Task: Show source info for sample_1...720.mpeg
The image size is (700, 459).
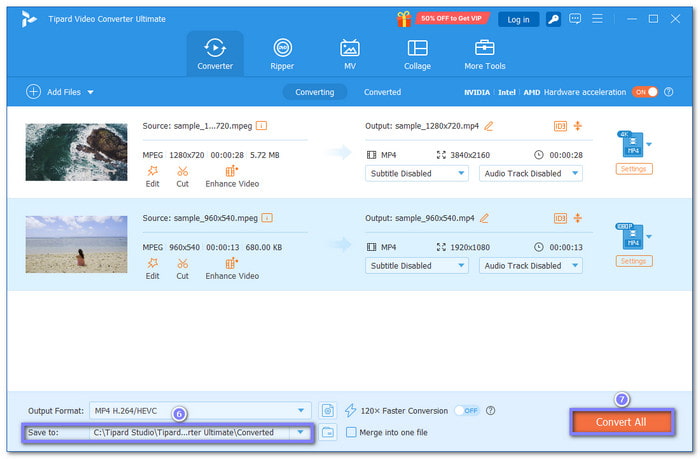Action: [262, 126]
